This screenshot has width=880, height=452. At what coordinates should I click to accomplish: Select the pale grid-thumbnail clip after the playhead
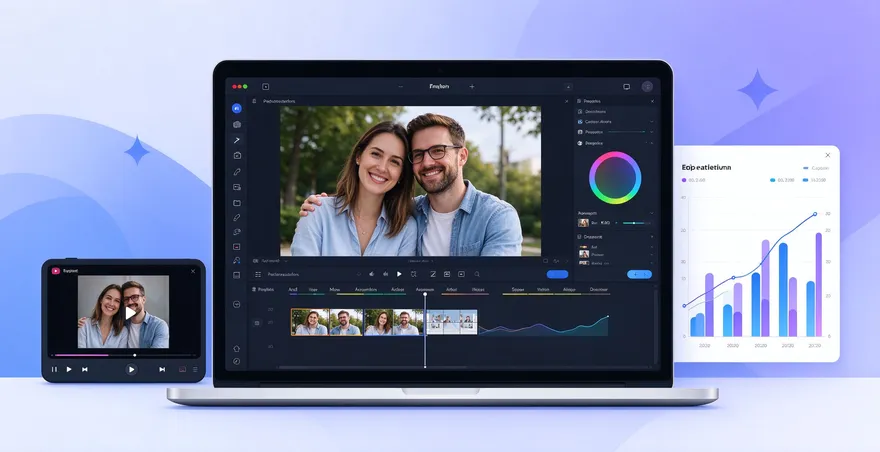coord(452,322)
